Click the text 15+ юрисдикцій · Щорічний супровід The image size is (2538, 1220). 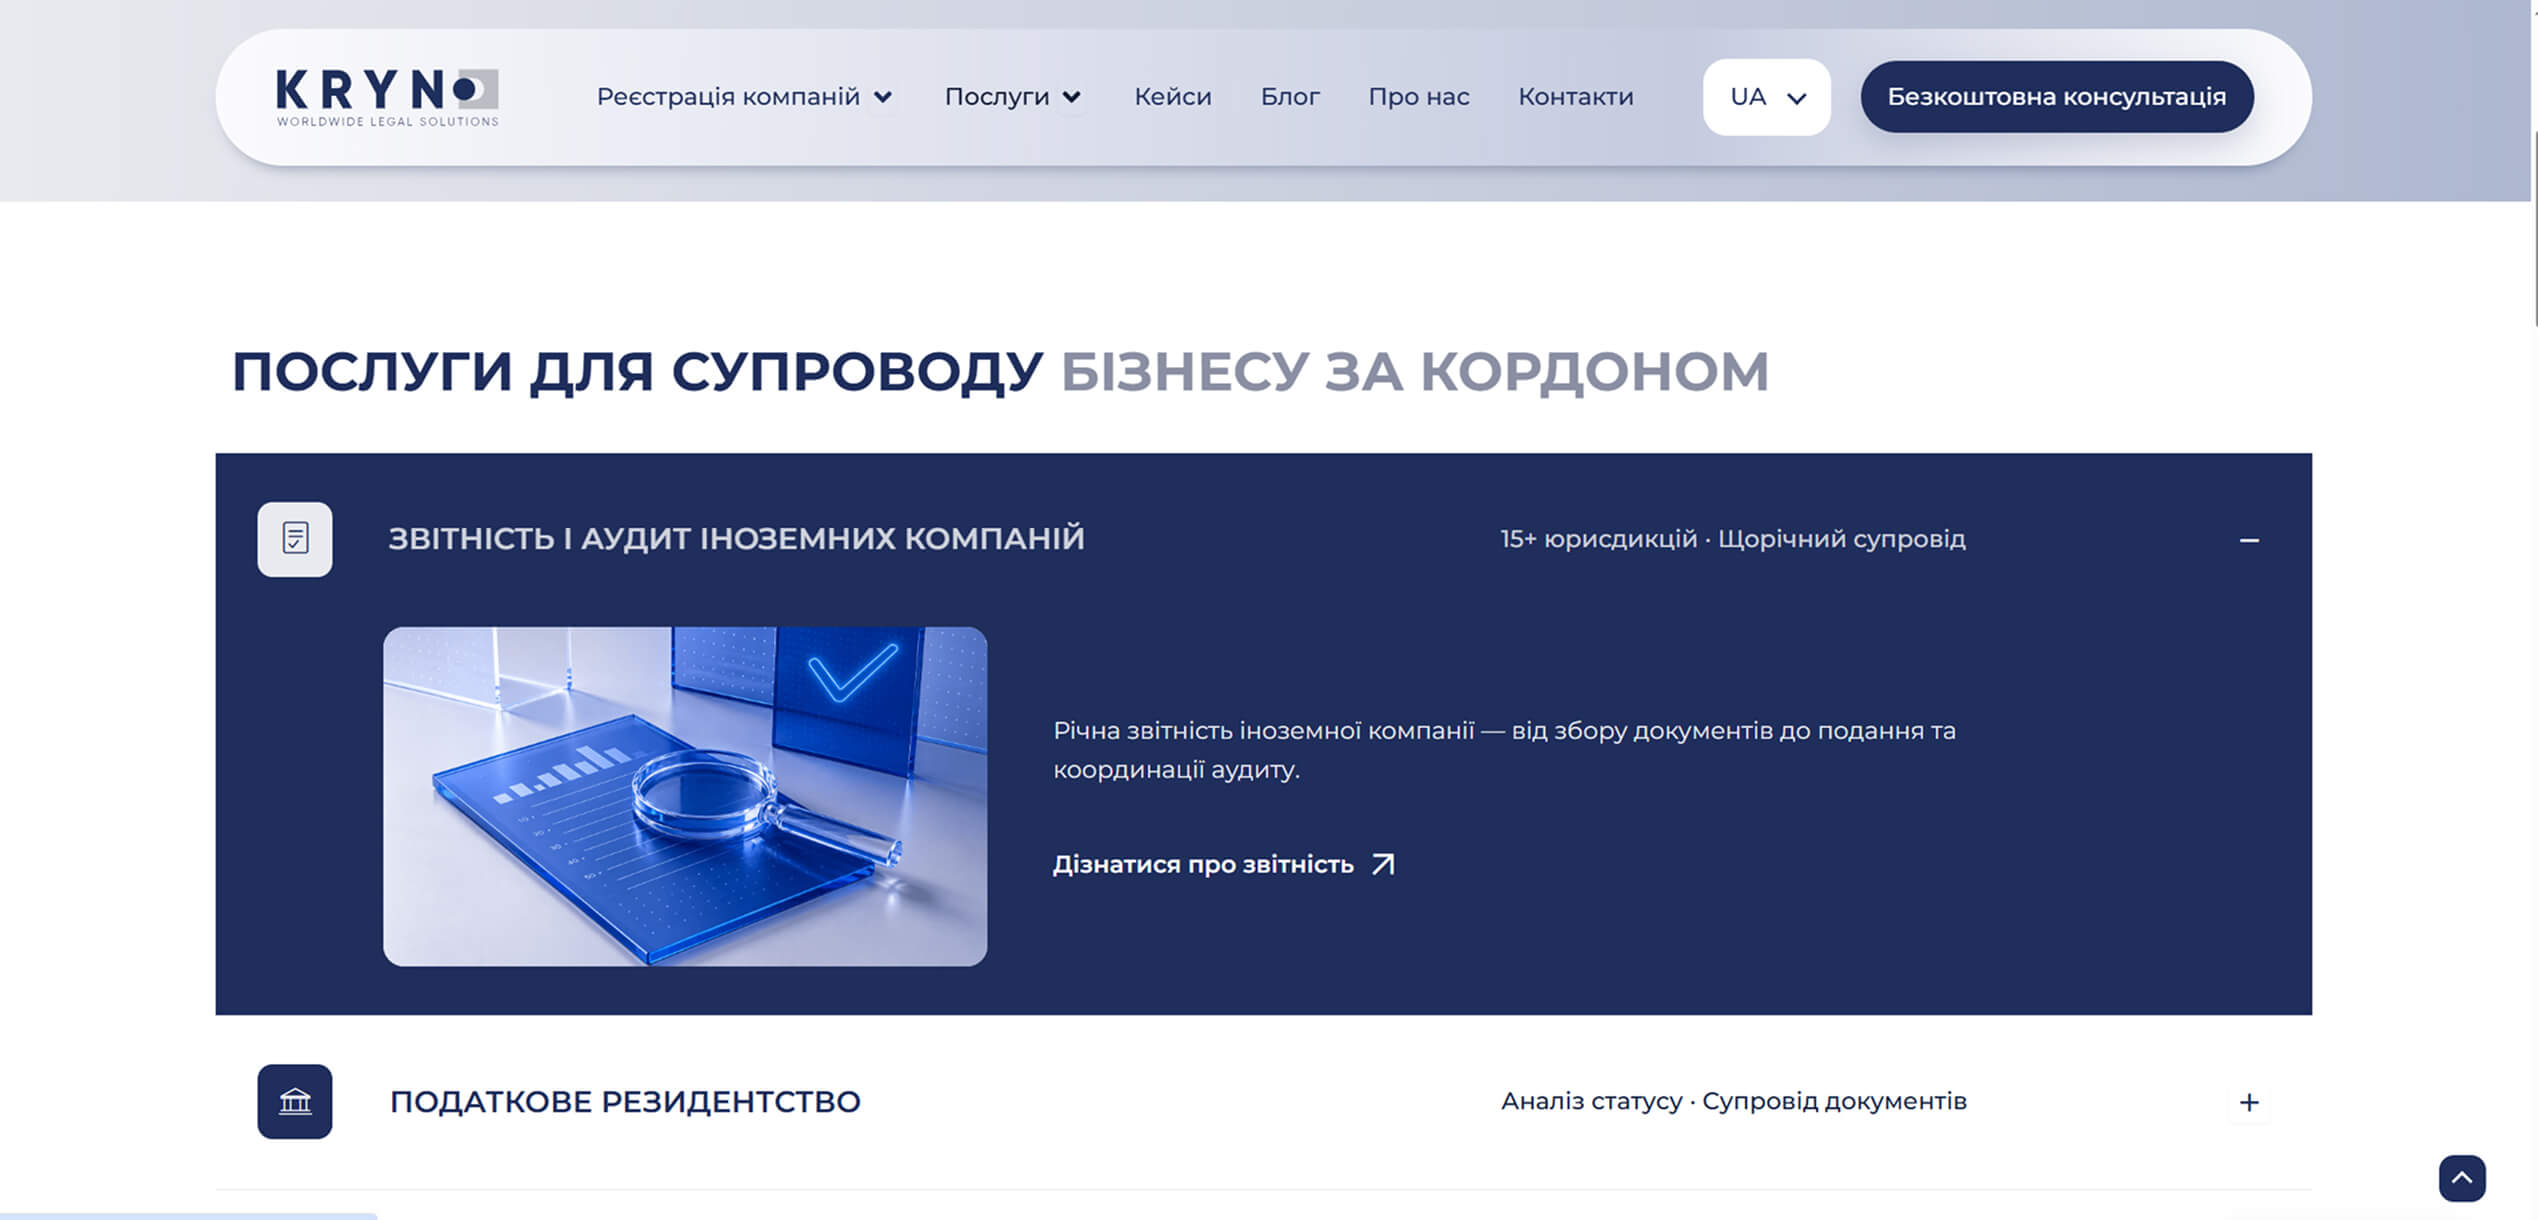click(1733, 539)
